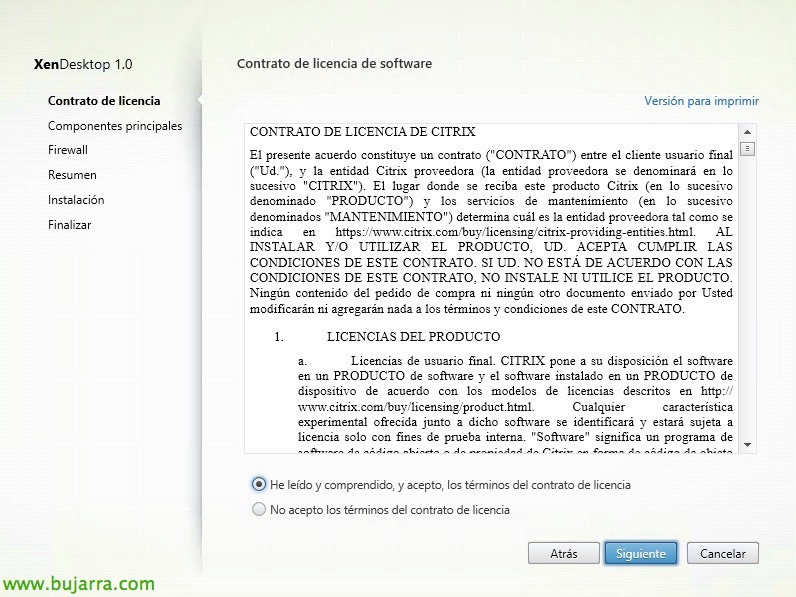This screenshot has height=597, width=796.
Task: Select the 'Resumen' step
Action: coord(72,175)
